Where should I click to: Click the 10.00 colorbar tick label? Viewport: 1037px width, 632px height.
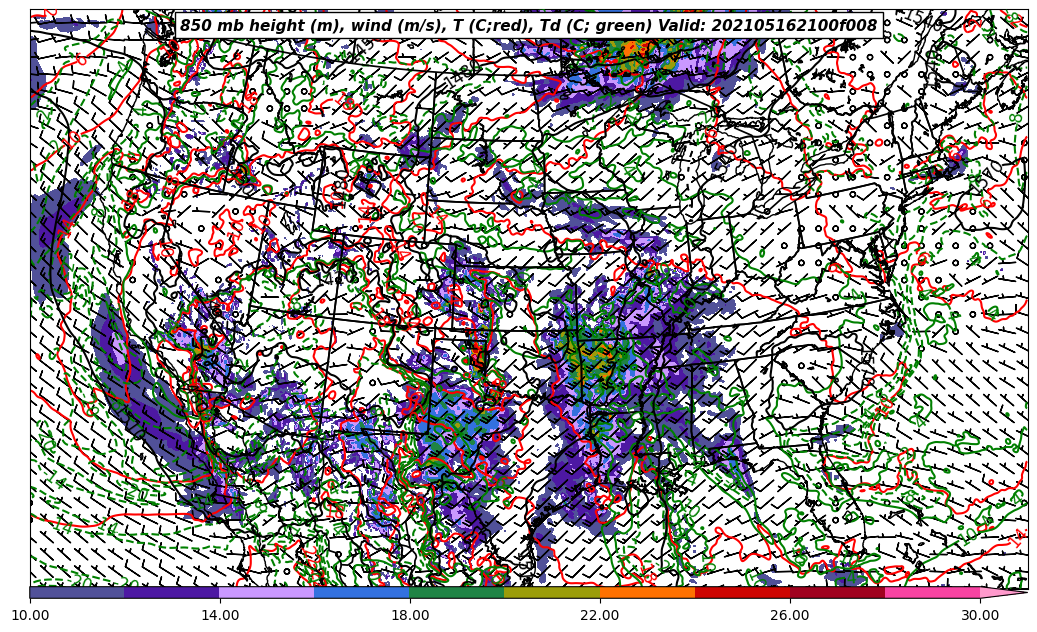30,615
